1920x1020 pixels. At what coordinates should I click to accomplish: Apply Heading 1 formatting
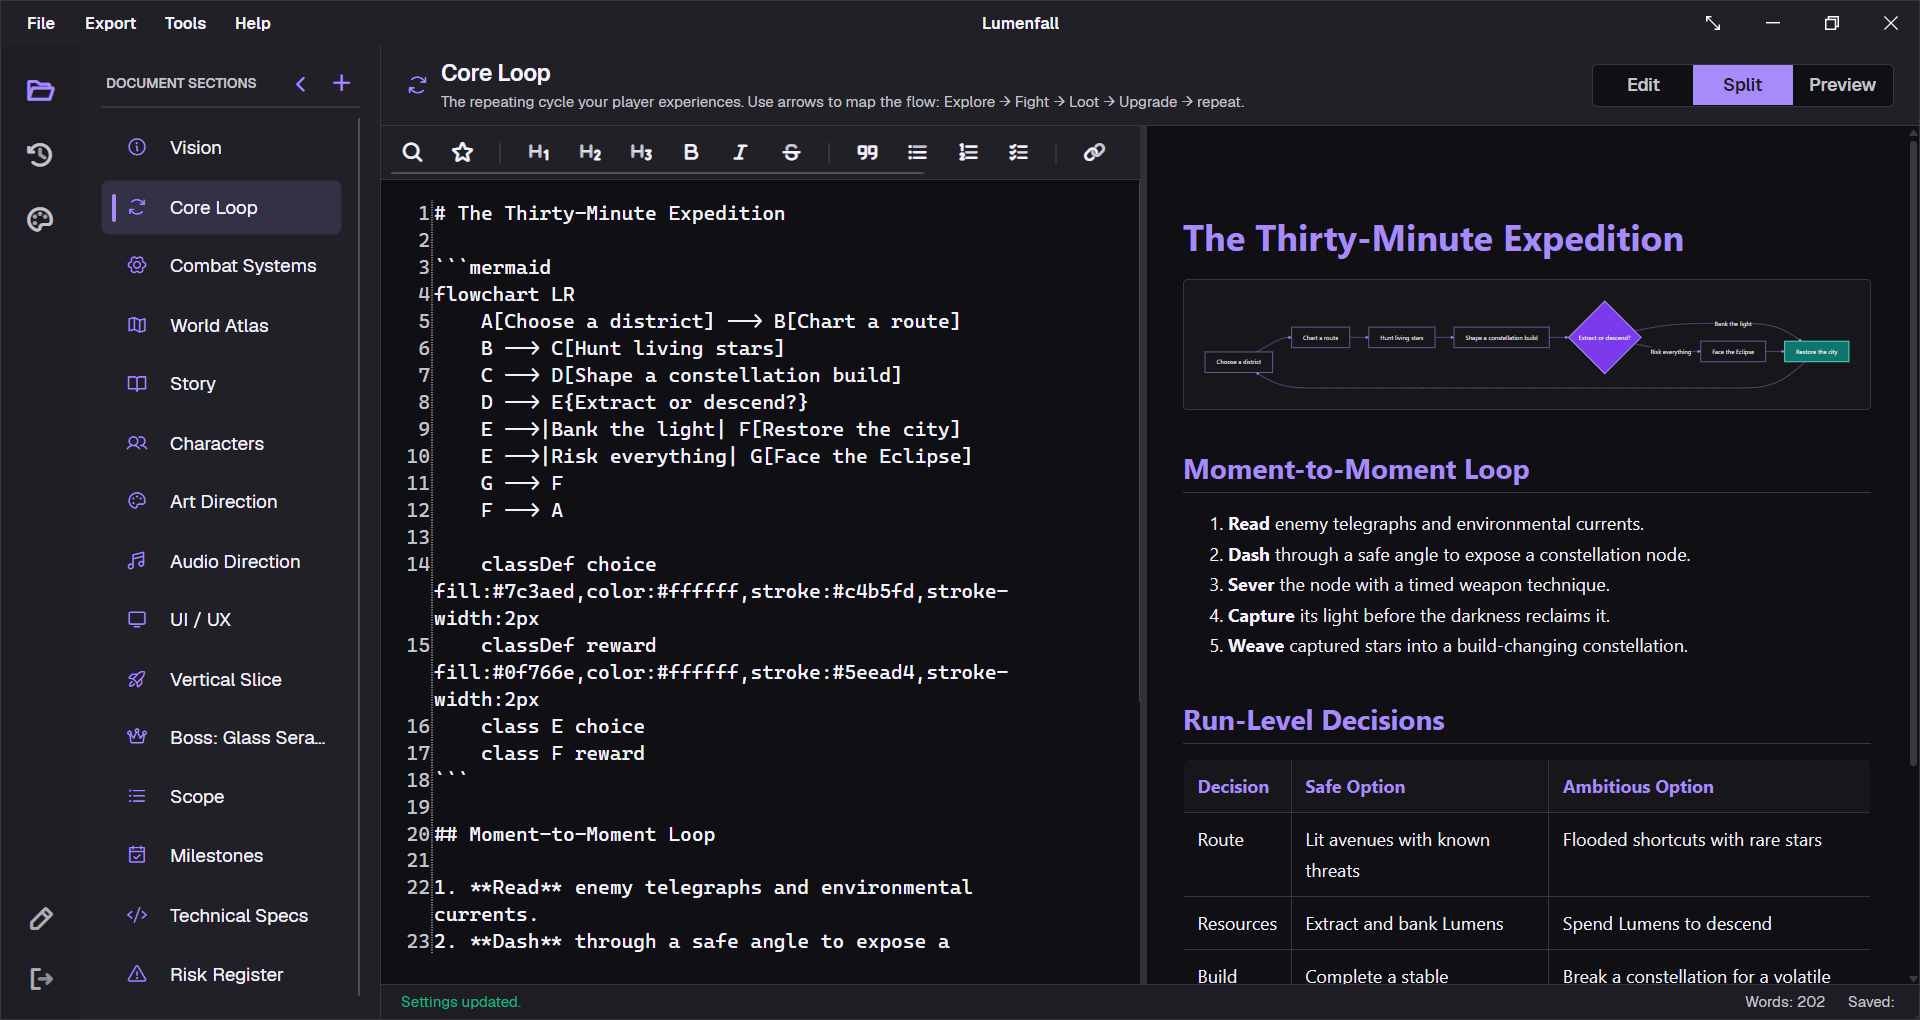pos(539,152)
